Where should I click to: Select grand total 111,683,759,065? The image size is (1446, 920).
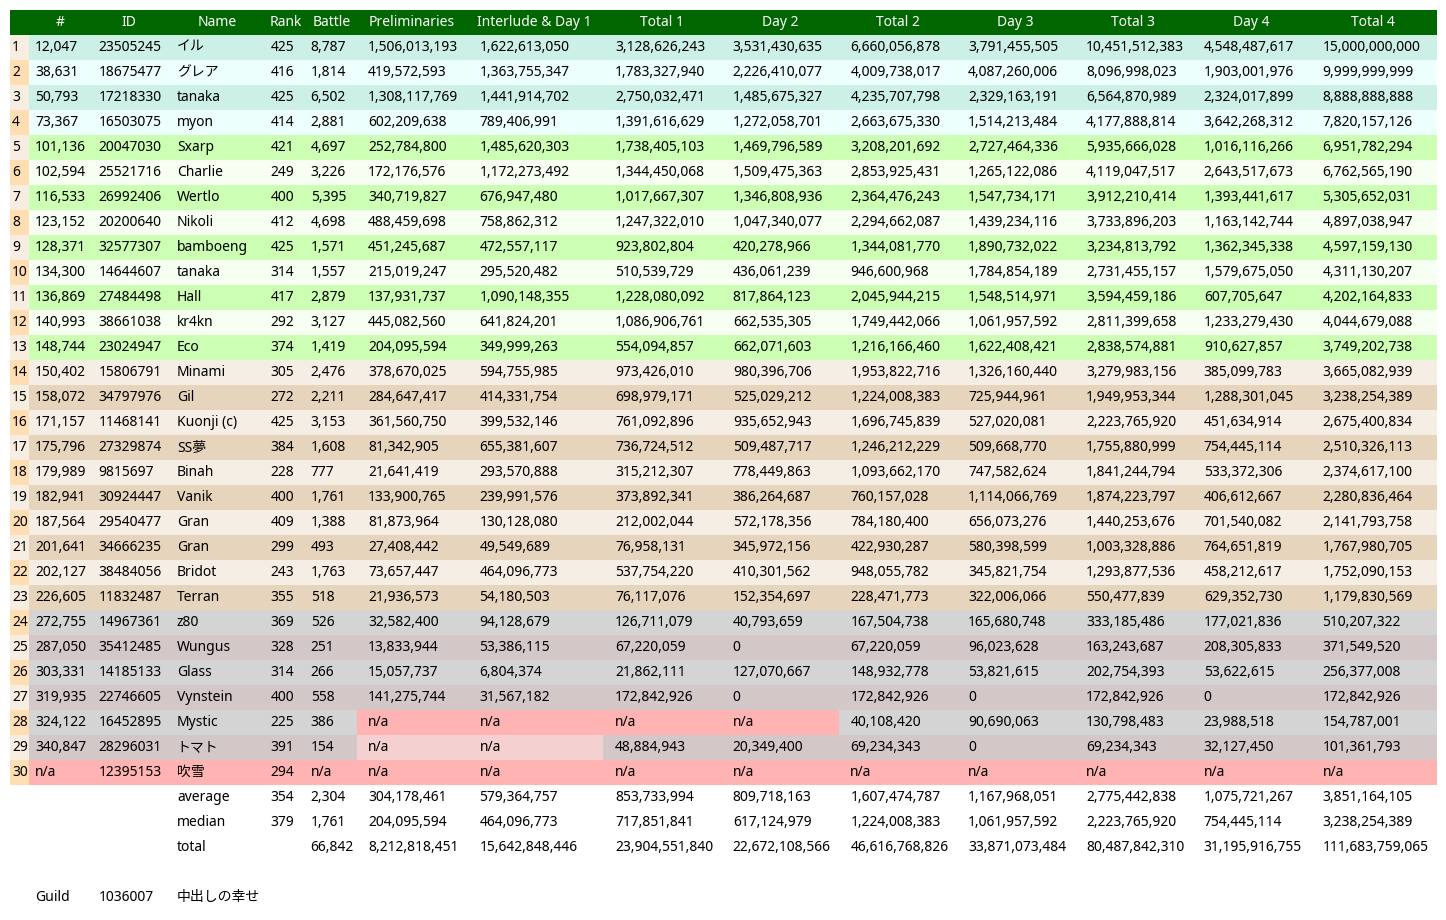point(1375,846)
